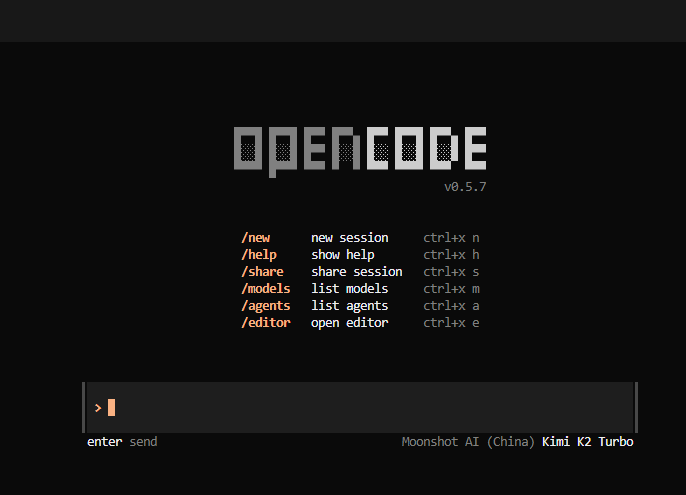Click the 'ctrl+x s' shortcut text
The height and width of the screenshot is (495, 686).
451,272
